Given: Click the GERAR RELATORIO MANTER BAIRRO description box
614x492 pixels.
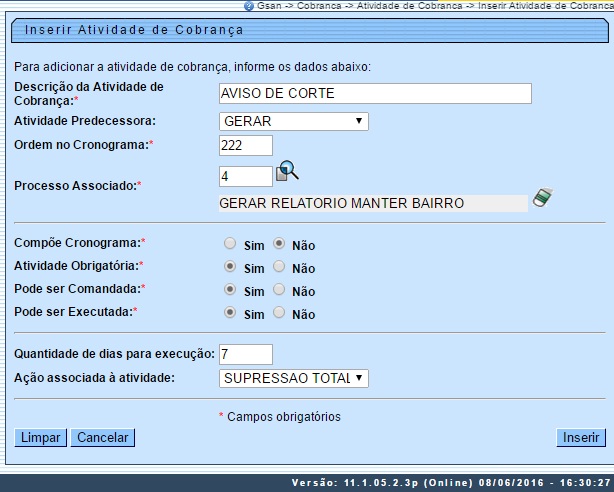Looking at the screenshot, I should point(373,203).
